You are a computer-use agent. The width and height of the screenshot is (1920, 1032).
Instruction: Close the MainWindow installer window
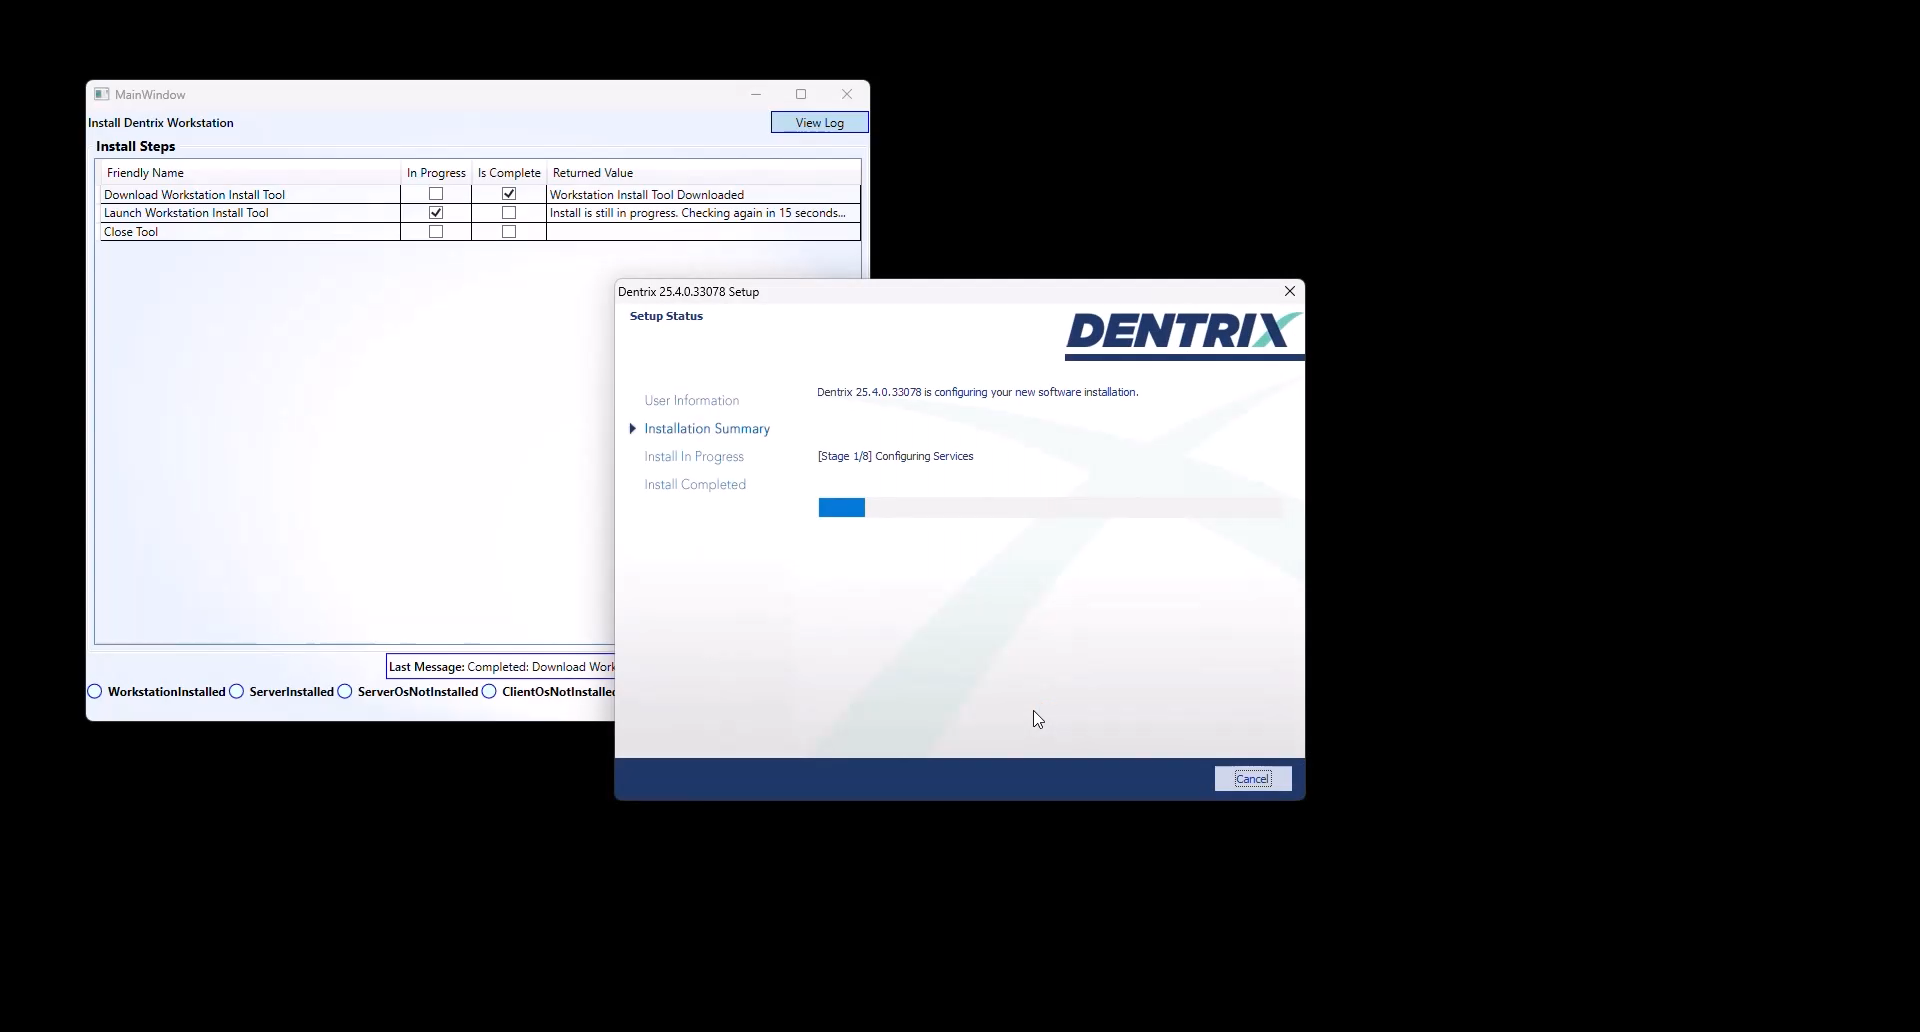click(x=847, y=94)
